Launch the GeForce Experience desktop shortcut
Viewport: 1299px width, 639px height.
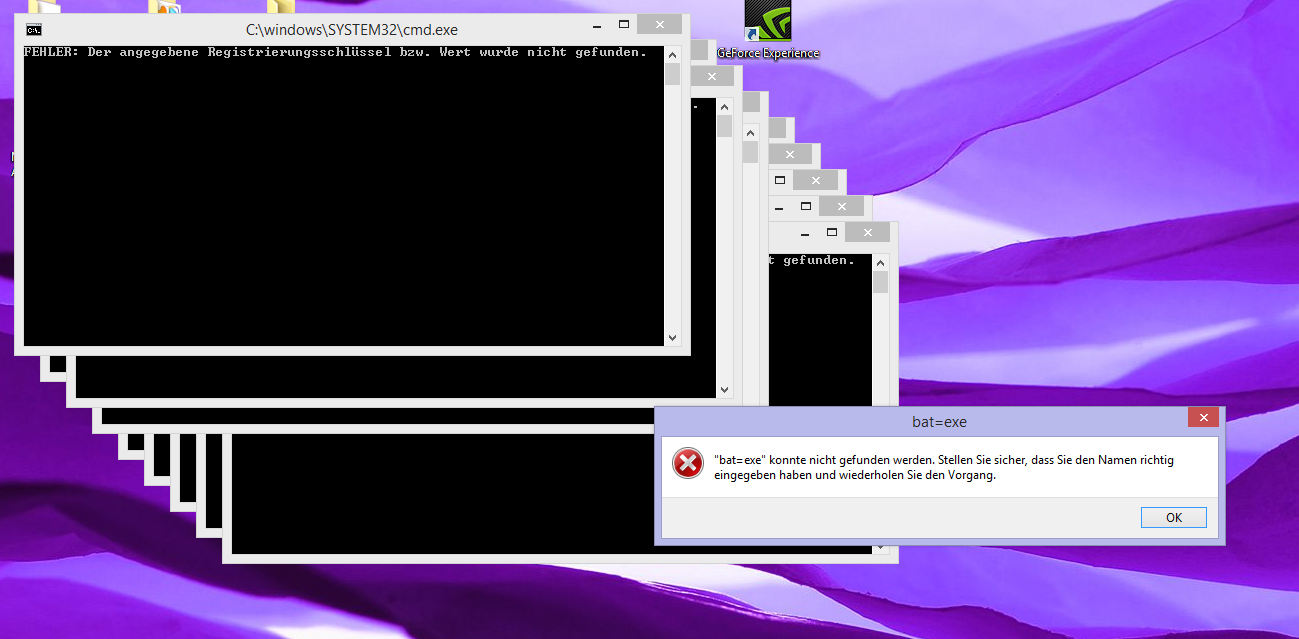click(x=768, y=30)
